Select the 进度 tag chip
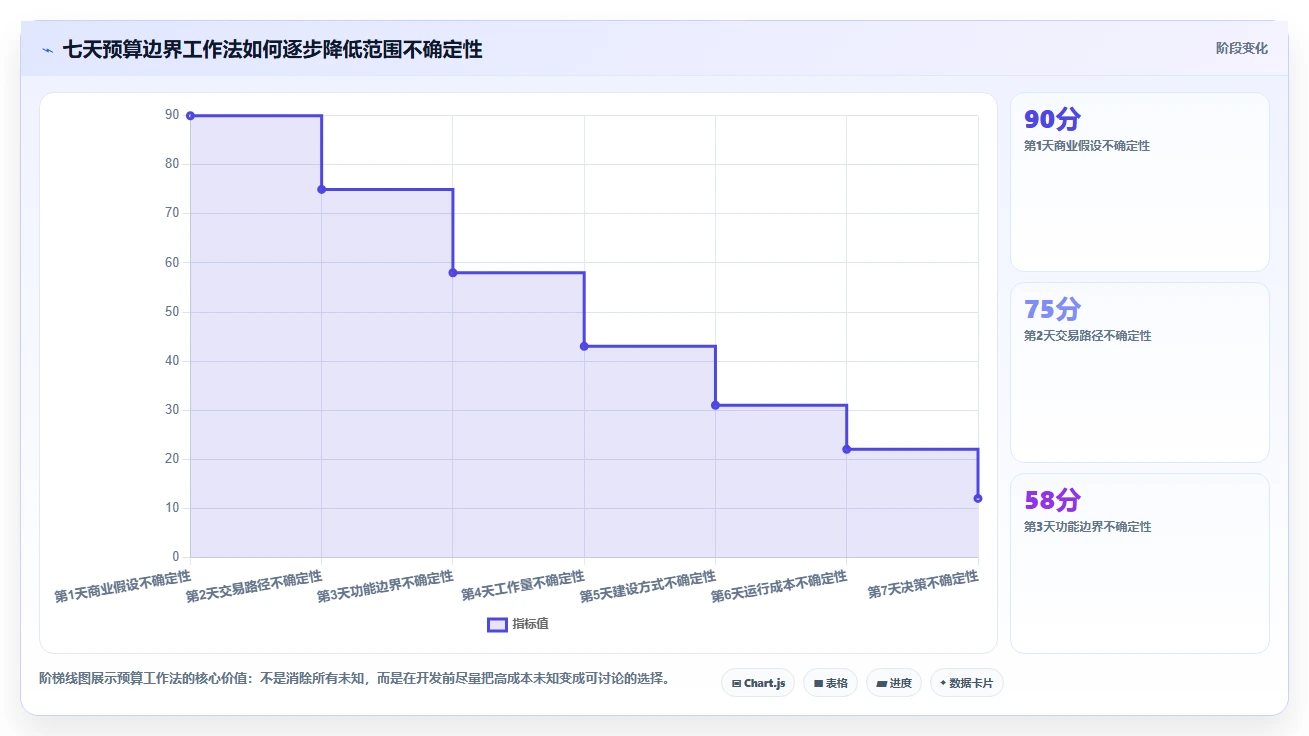Image resolution: width=1309 pixels, height=736 pixels. 893,683
